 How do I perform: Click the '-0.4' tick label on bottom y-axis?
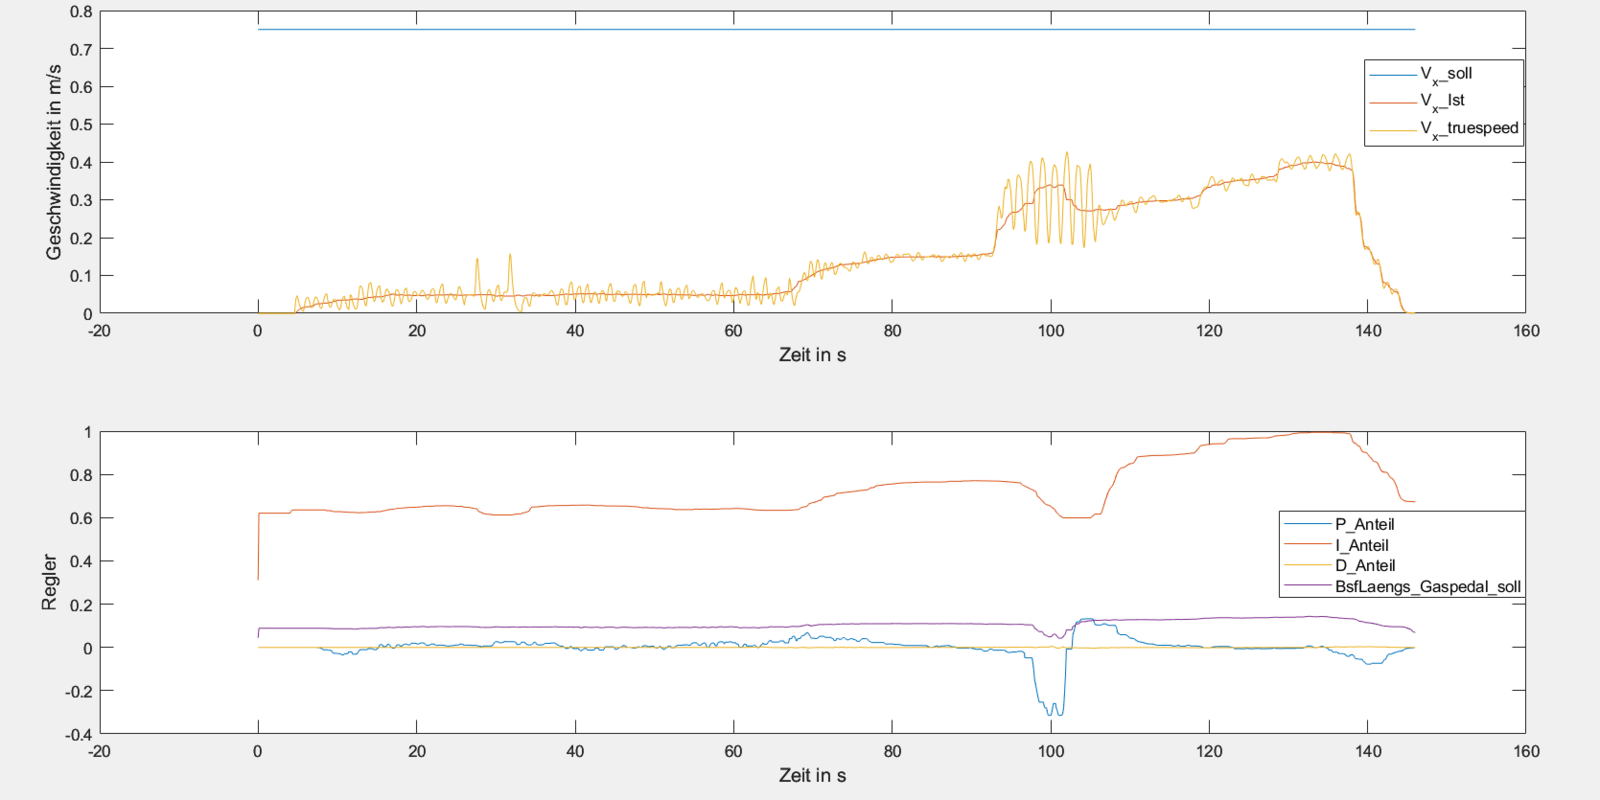tap(77, 734)
